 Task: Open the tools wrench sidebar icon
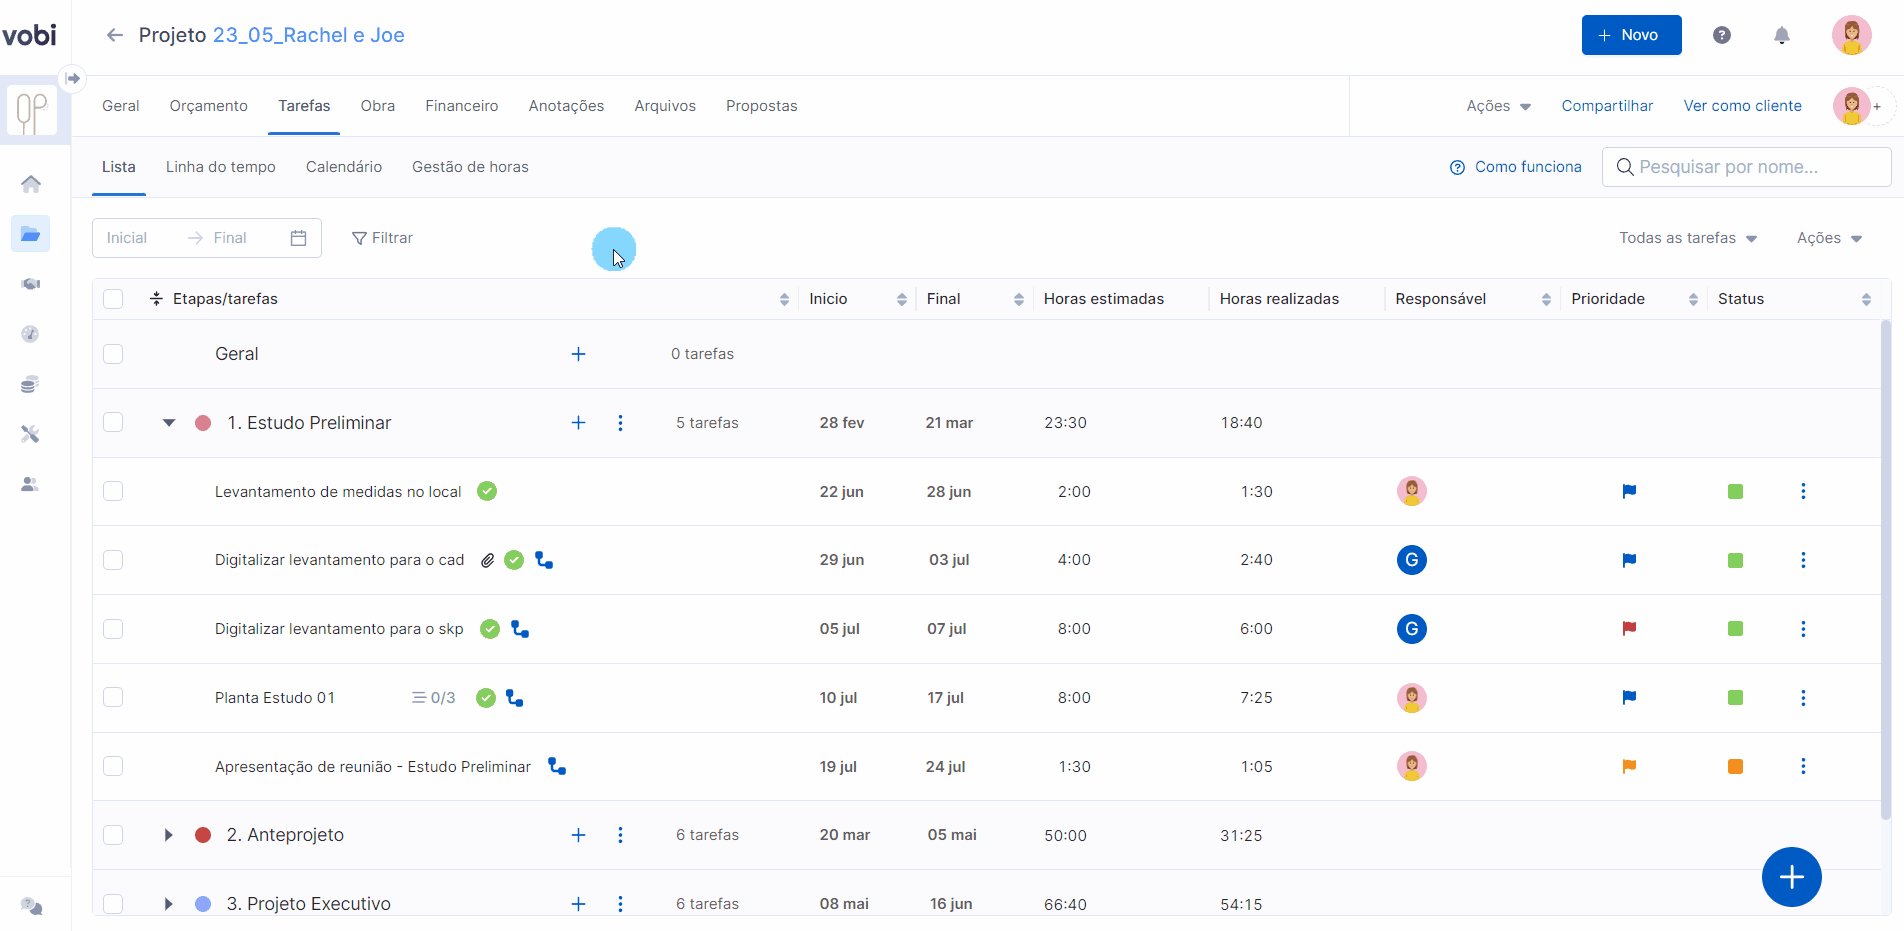[31, 434]
